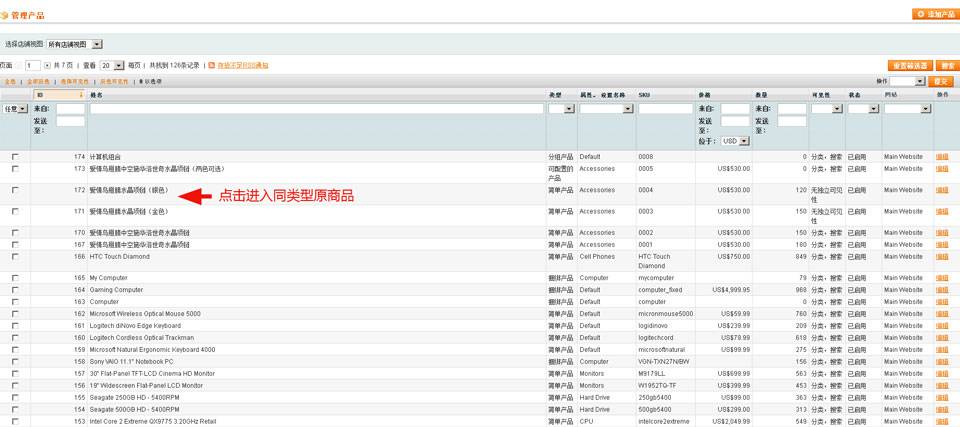Viewport: 960px width, 427px height.
Task: Click '30" Flat-Panel TFT-LCD Cinema HD Monitor' row
Action: [151, 374]
